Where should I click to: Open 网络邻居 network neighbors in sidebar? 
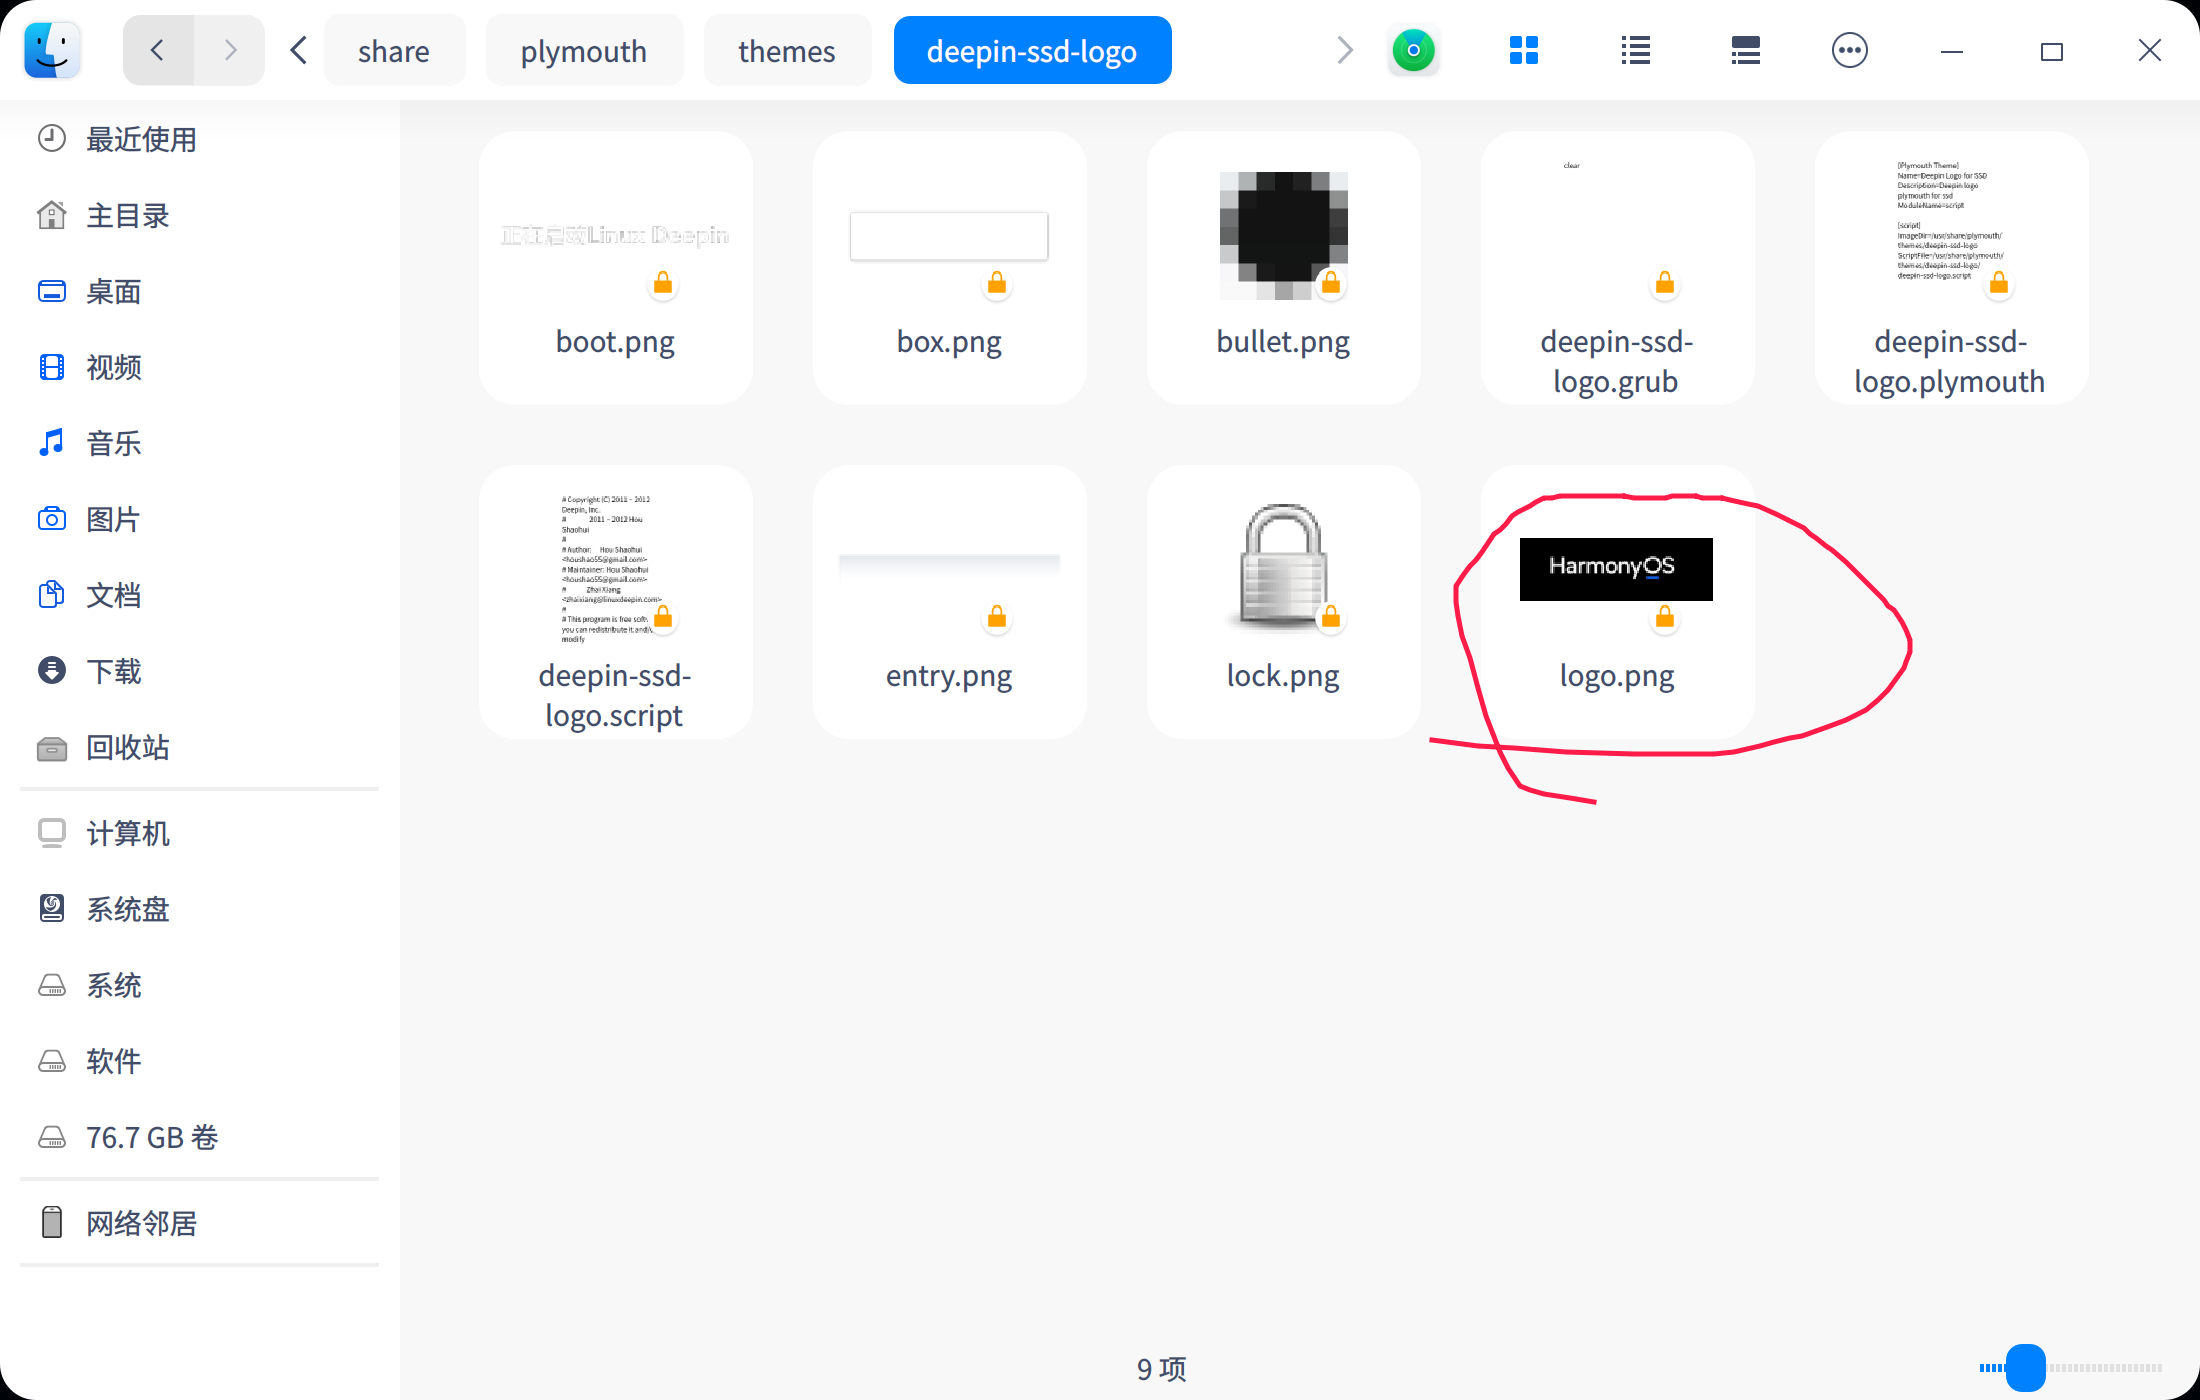coord(141,1223)
